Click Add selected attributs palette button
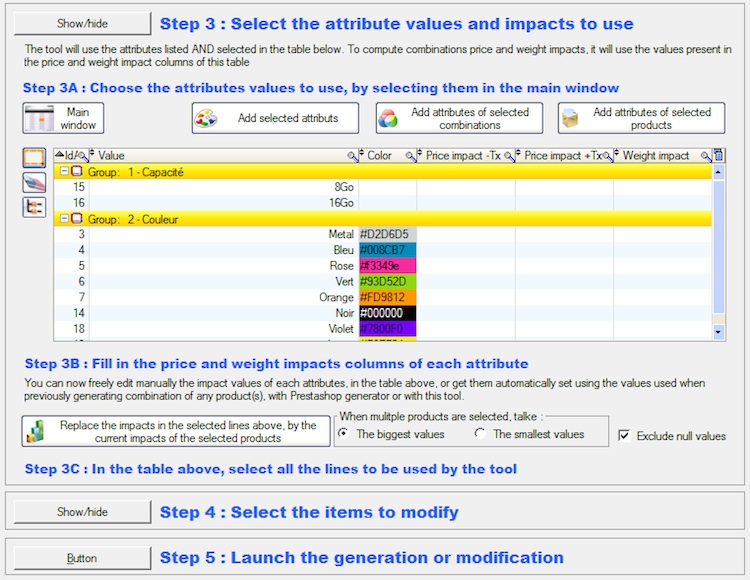The height and width of the screenshot is (580, 750). (275, 118)
